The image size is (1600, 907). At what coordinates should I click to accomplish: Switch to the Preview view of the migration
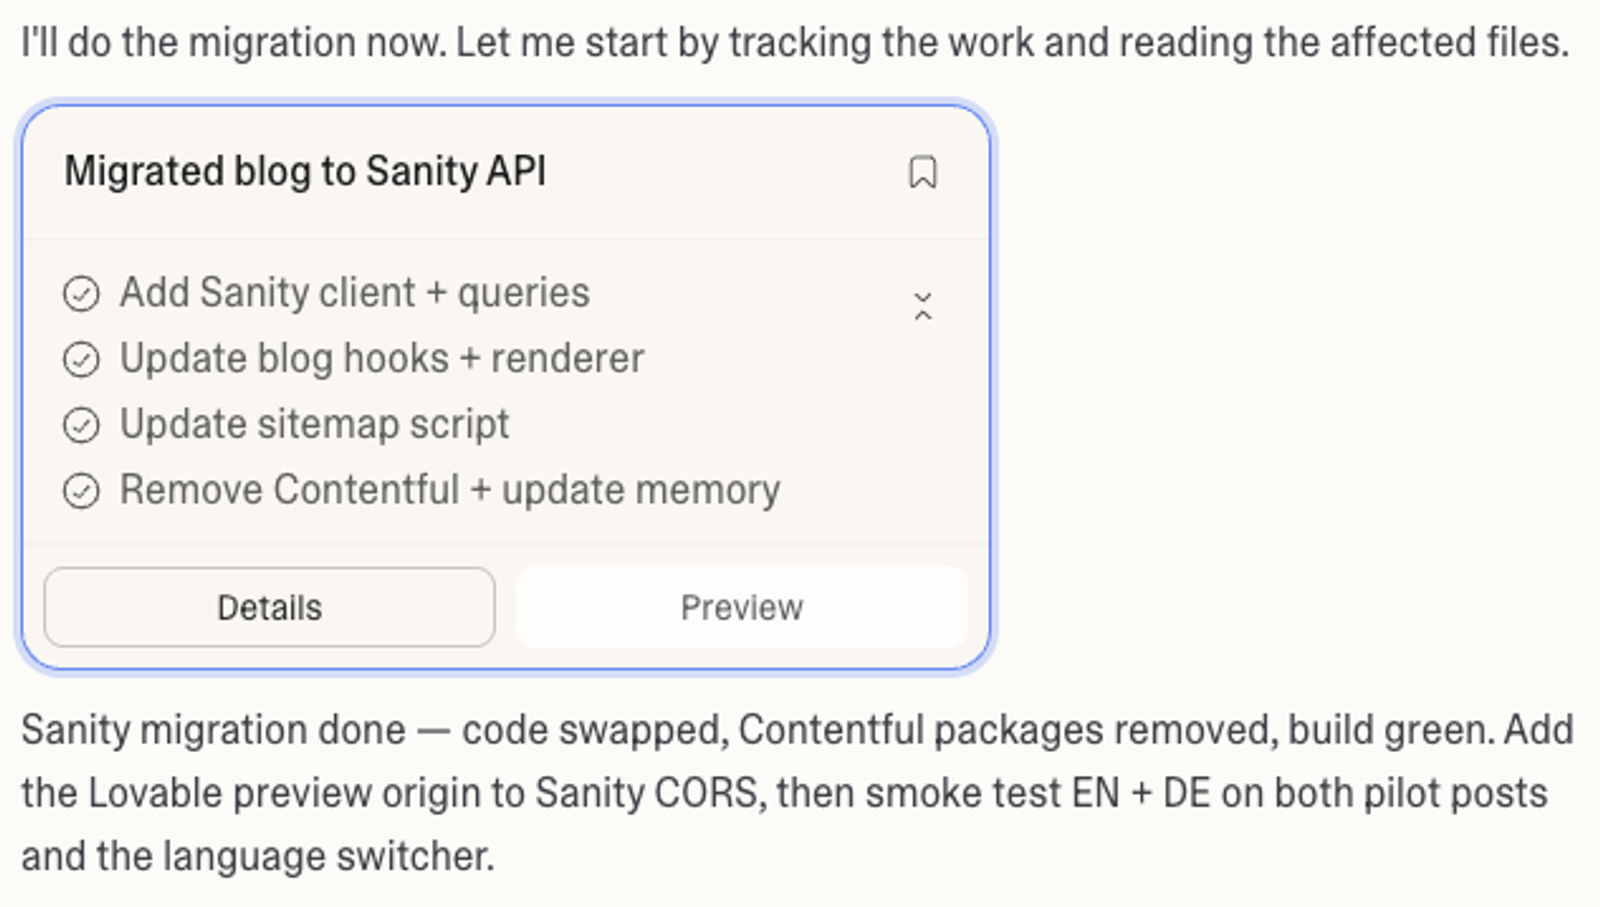click(x=741, y=606)
